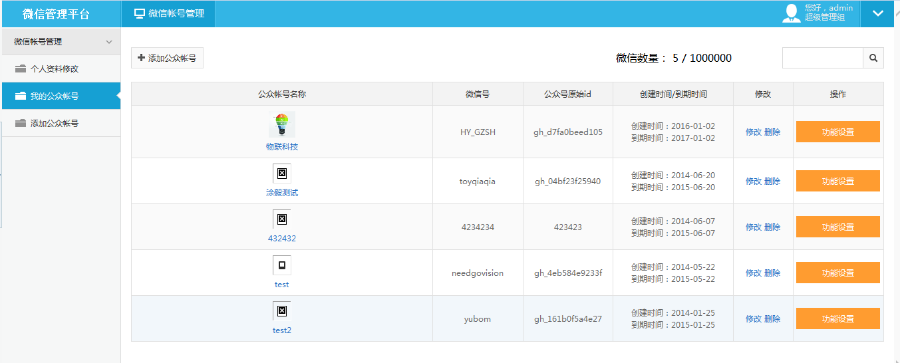Click 修改 in the 4234234 row
The image size is (900, 363).
pyautogui.click(x=754, y=227)
